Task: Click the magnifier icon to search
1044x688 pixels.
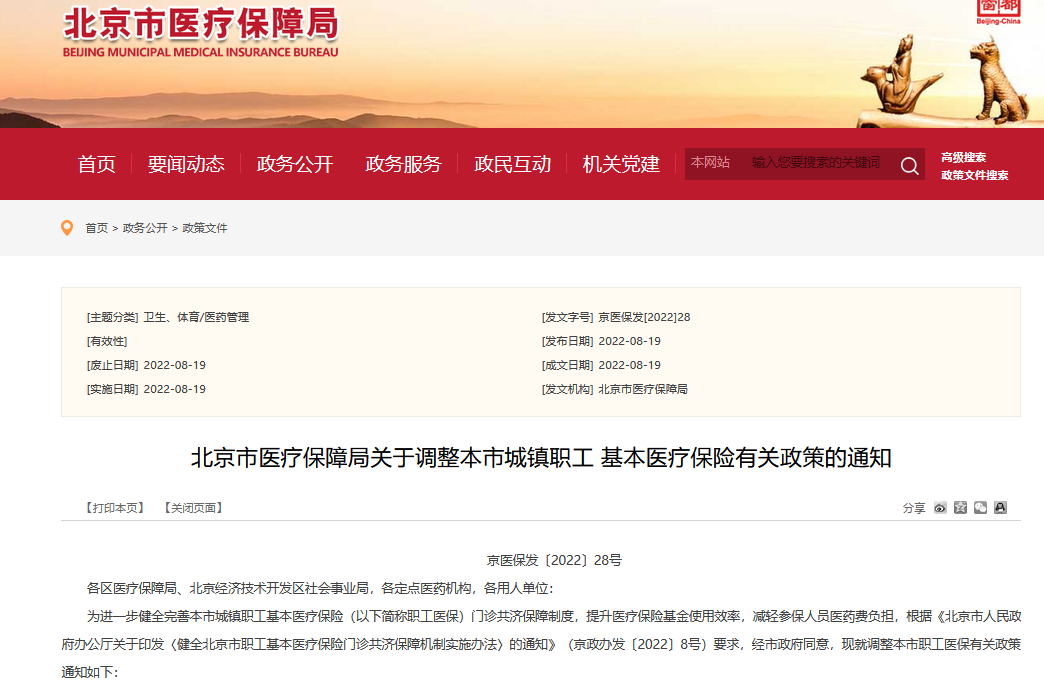Action: pos(908,165)
